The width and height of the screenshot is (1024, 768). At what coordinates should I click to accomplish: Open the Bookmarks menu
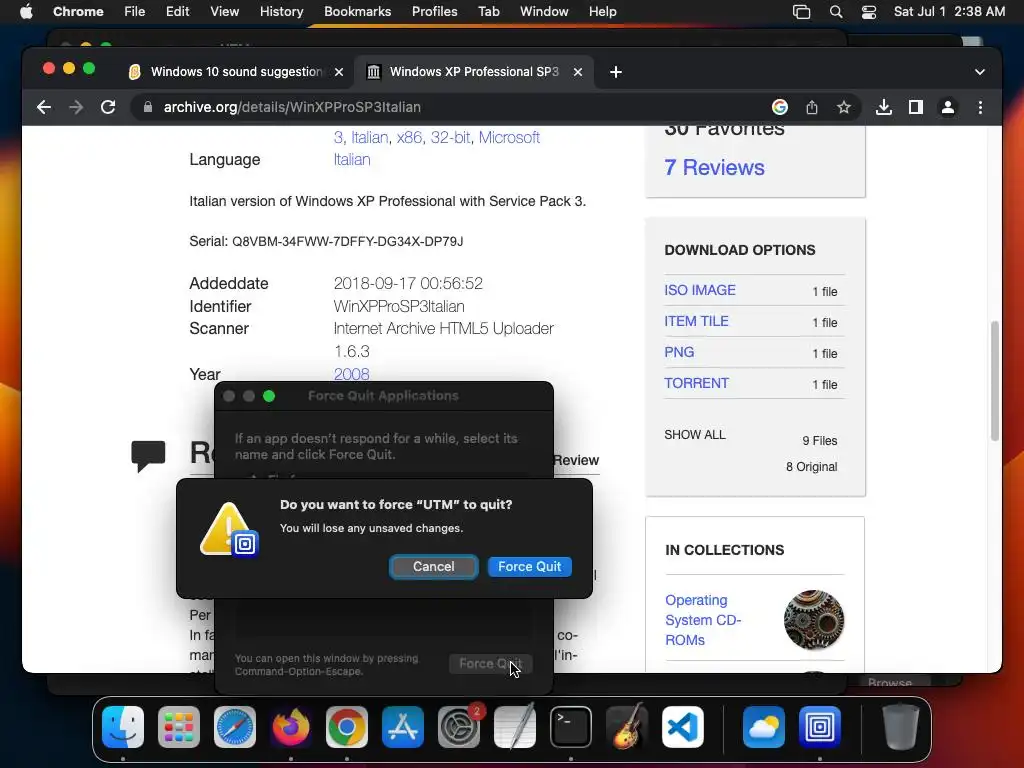pos(357,12)
